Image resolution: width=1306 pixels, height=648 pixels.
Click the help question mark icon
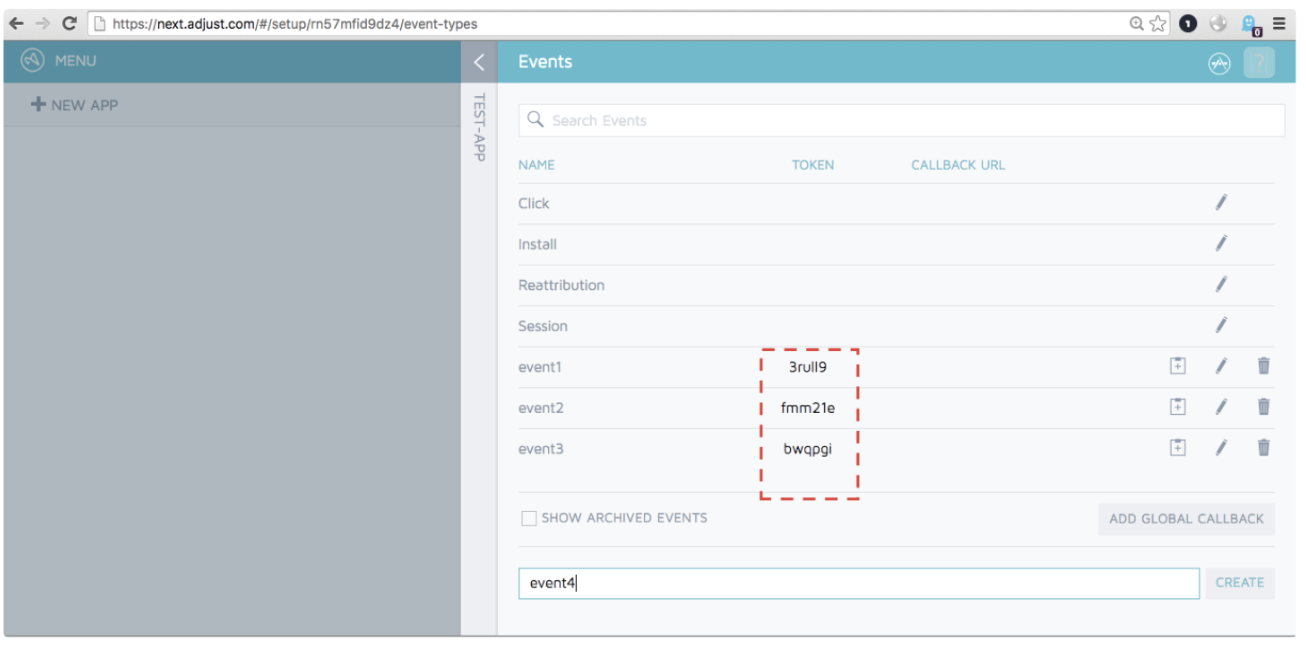coord(1259,63)
